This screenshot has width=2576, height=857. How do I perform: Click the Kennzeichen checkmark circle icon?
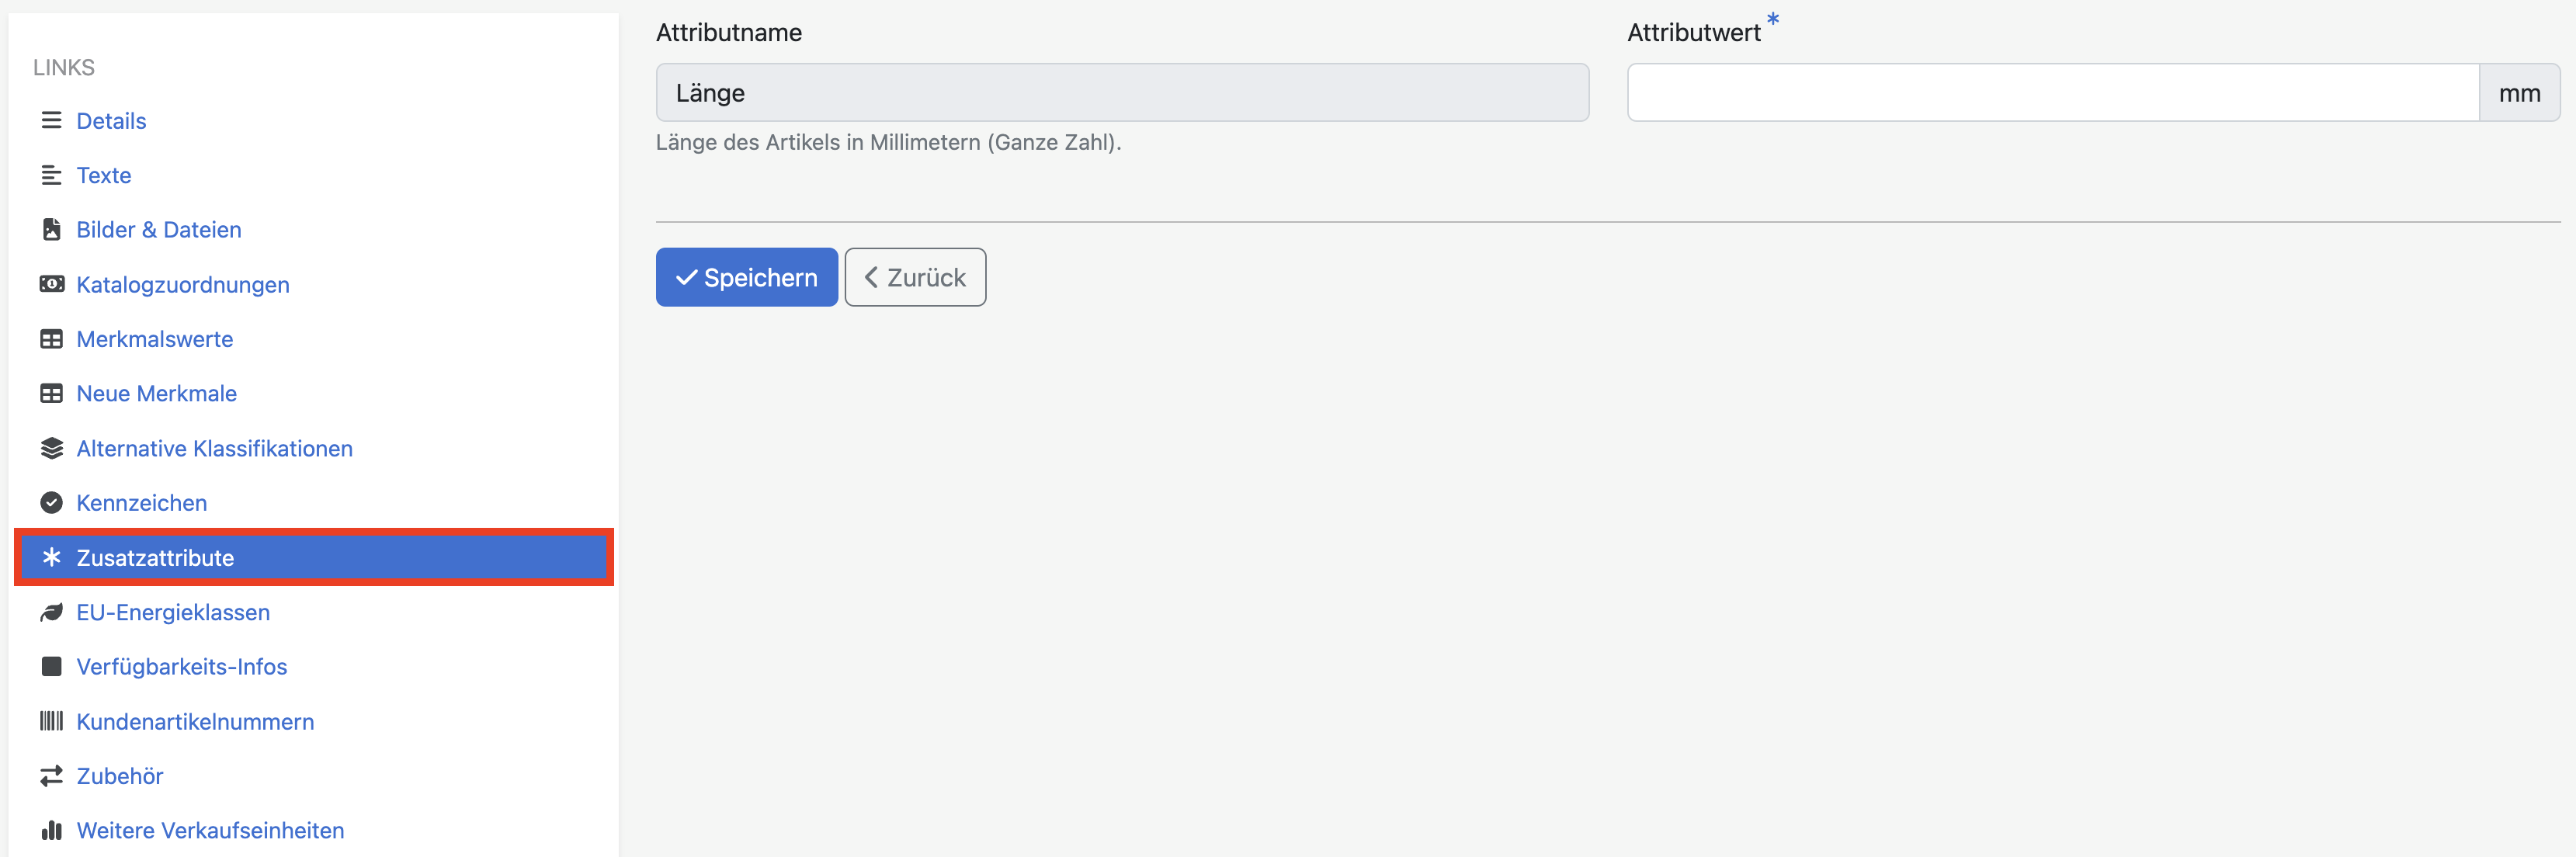[x=51, y=503]
